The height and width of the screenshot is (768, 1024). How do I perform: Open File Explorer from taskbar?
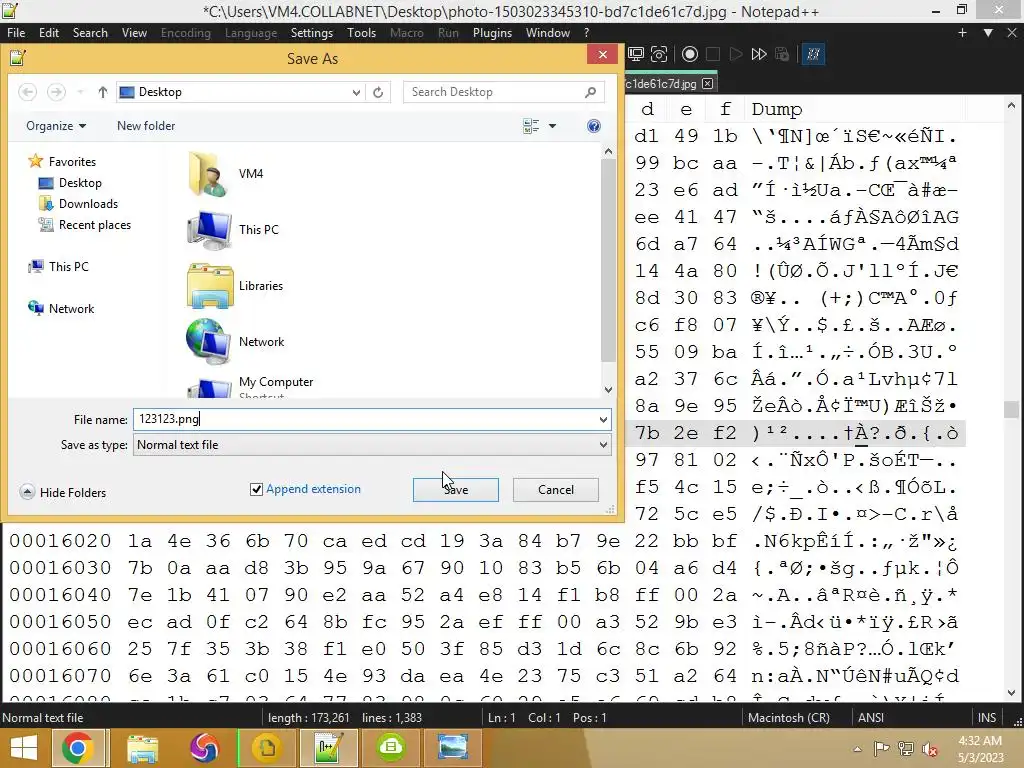(x=142, y=748)
